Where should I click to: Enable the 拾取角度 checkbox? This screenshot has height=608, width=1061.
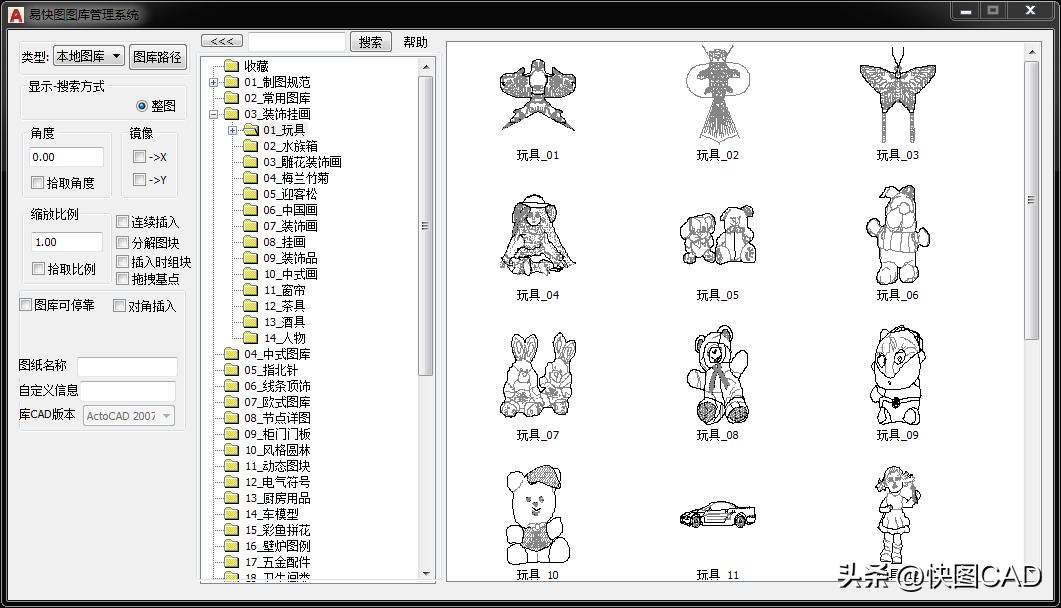click(37, 183)
